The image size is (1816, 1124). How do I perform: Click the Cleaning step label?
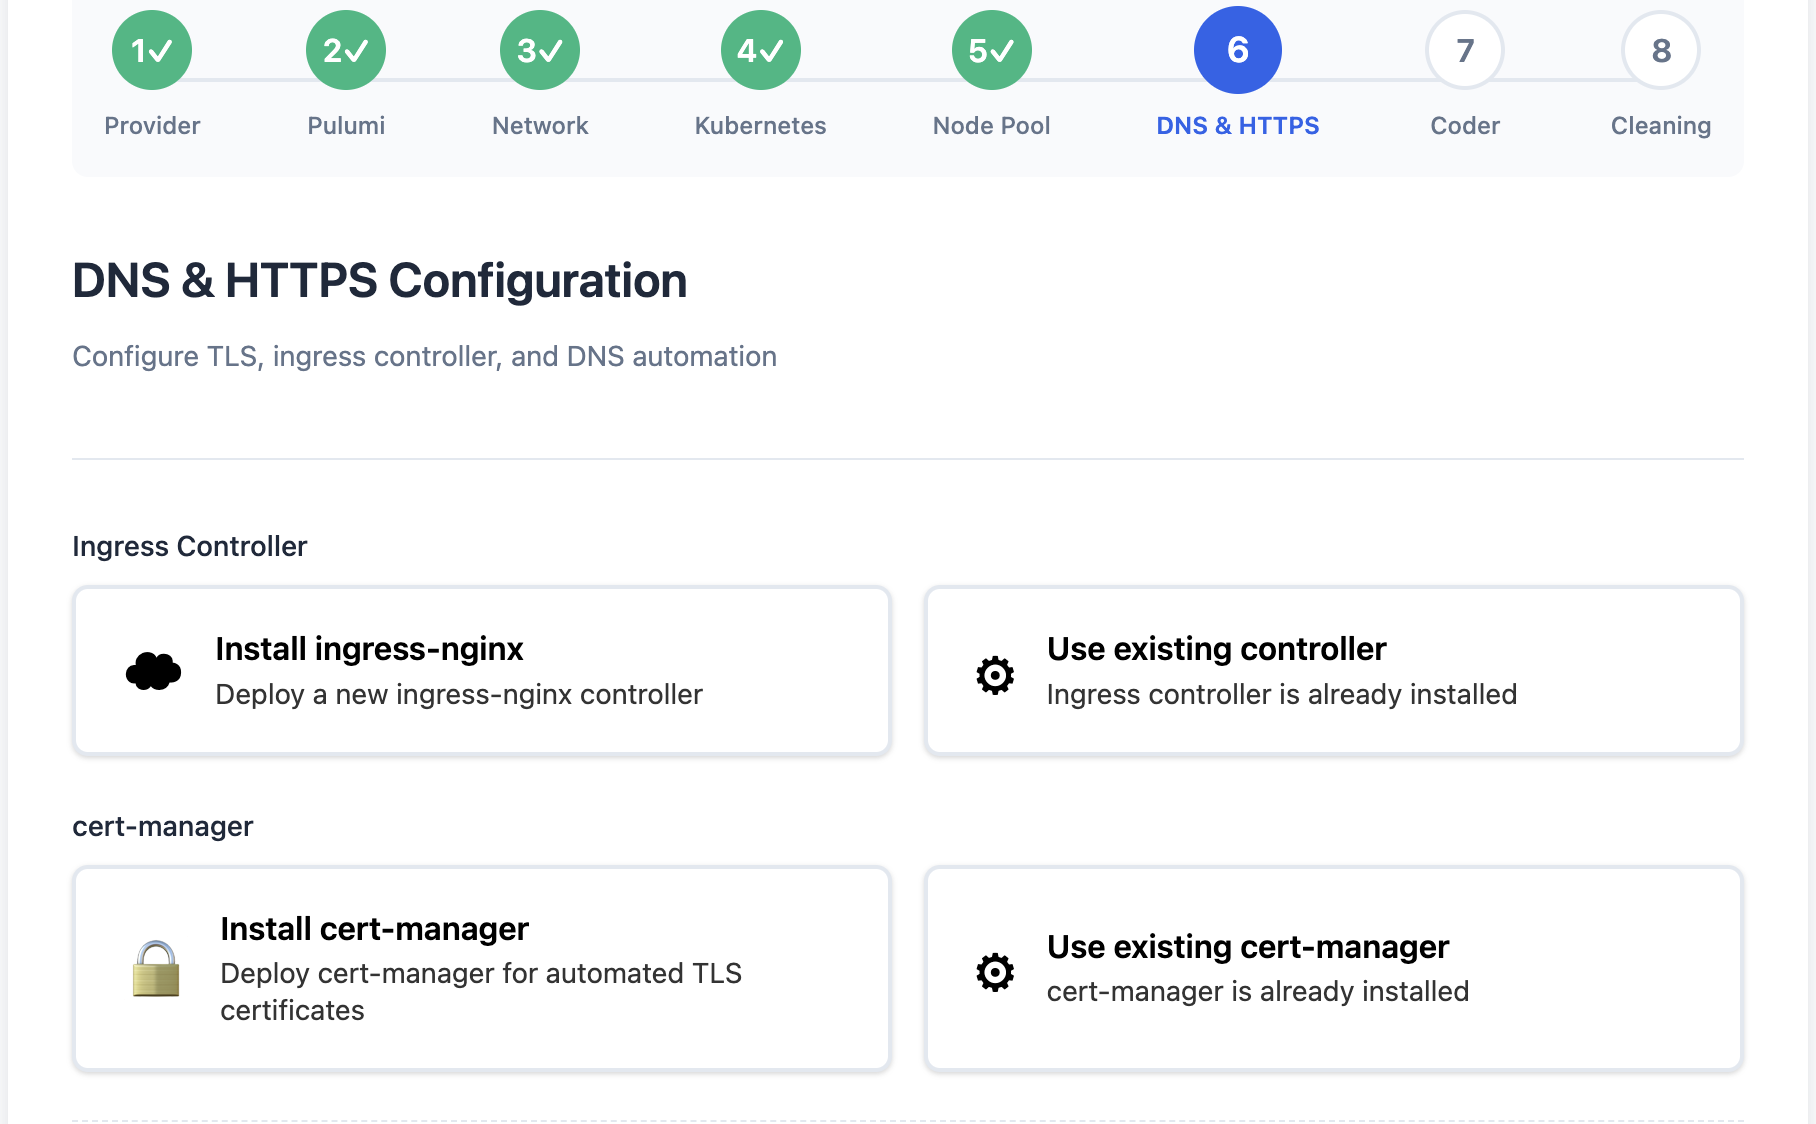click(x=1661, y=126)
